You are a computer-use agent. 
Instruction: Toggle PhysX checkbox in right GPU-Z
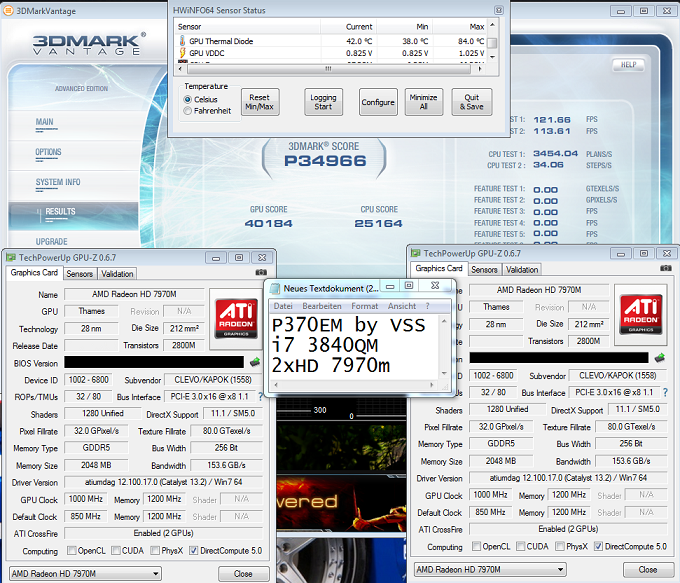tap(560, 546)
